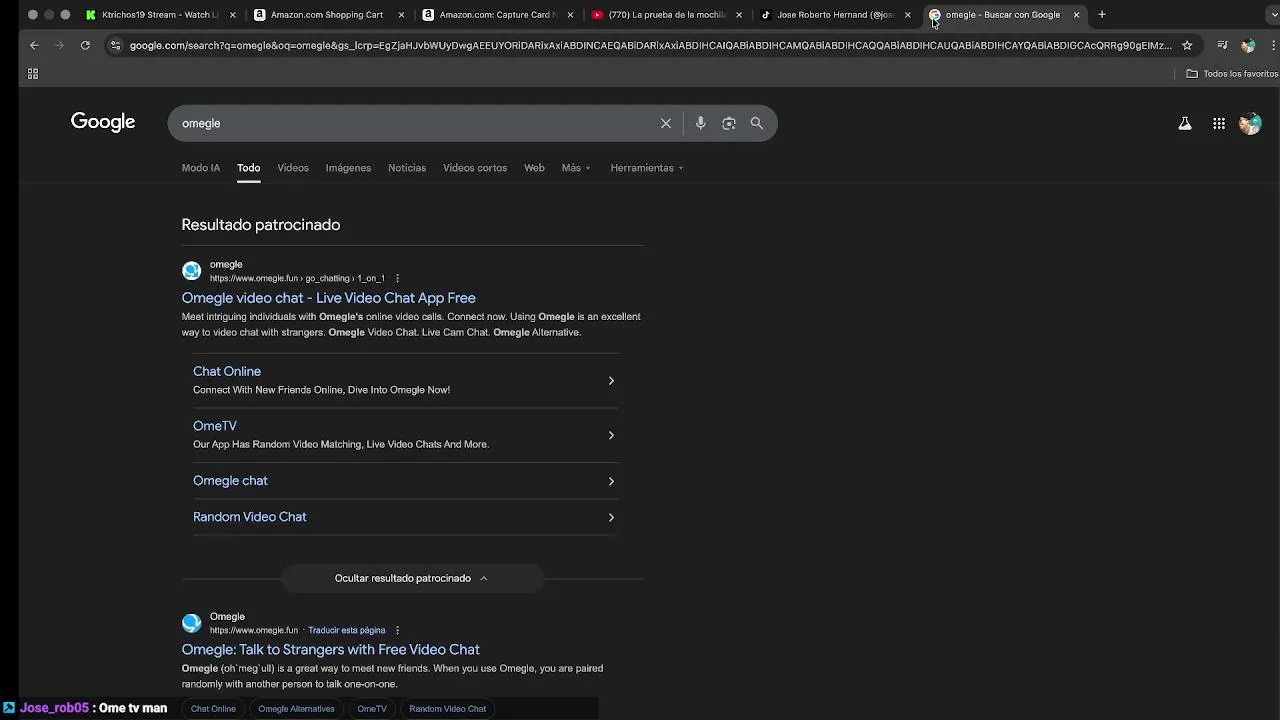Image resolution: width=1280 pixels, height=720 pixels.
Task: Select the Modo IA search tab
Action: [x=201, y=168]
